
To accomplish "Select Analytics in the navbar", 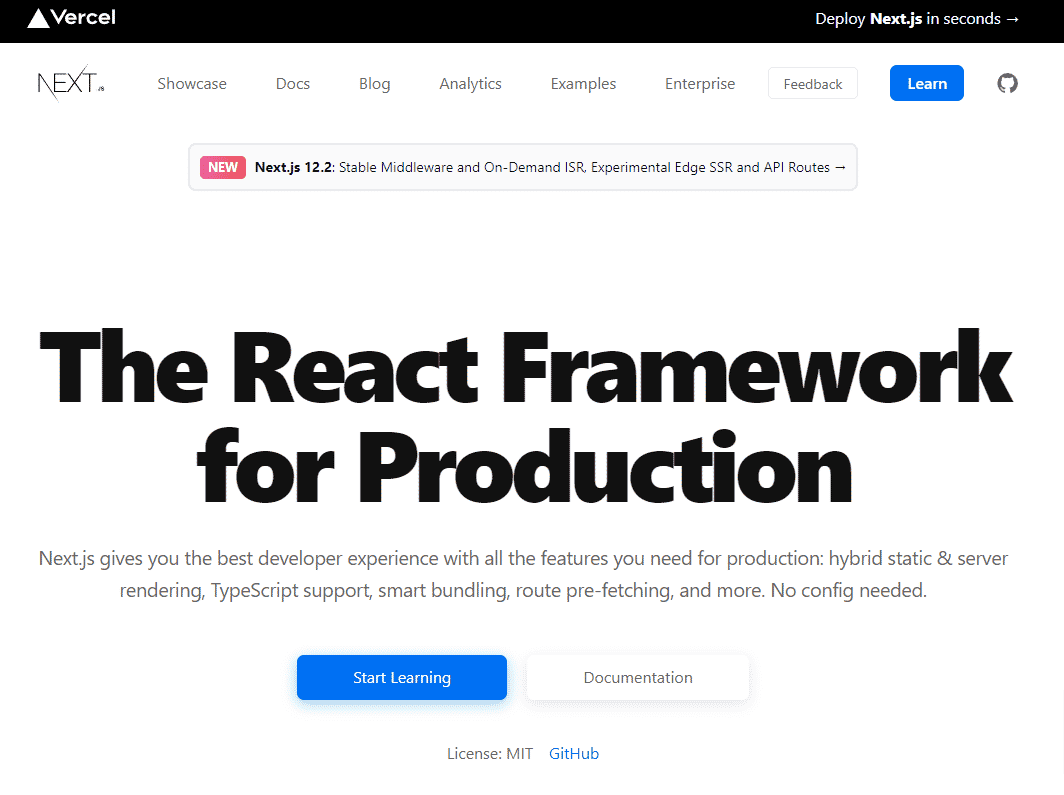I will click(x=470, y=83).
